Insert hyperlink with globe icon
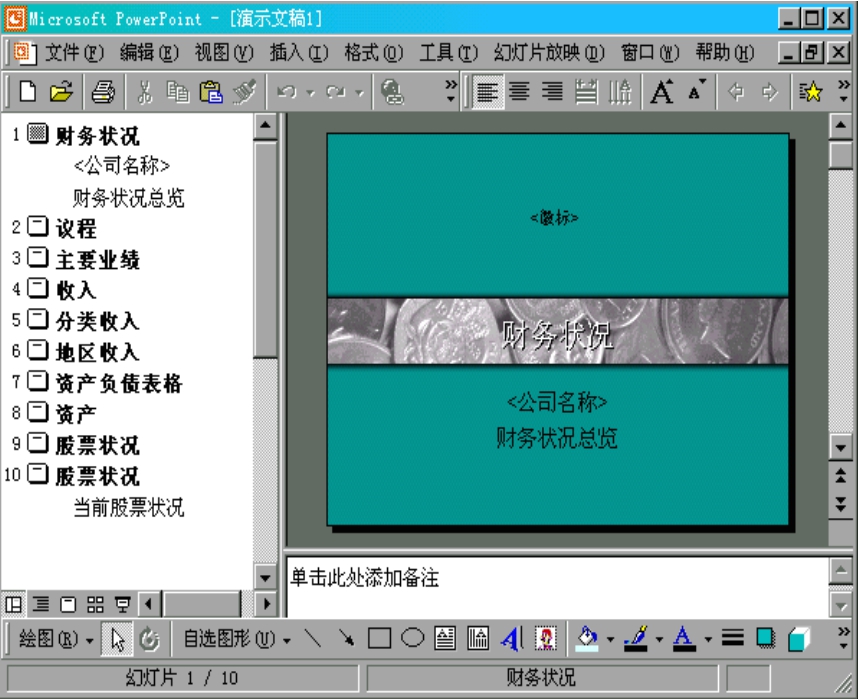858x699 pixels. click(392, 91)
